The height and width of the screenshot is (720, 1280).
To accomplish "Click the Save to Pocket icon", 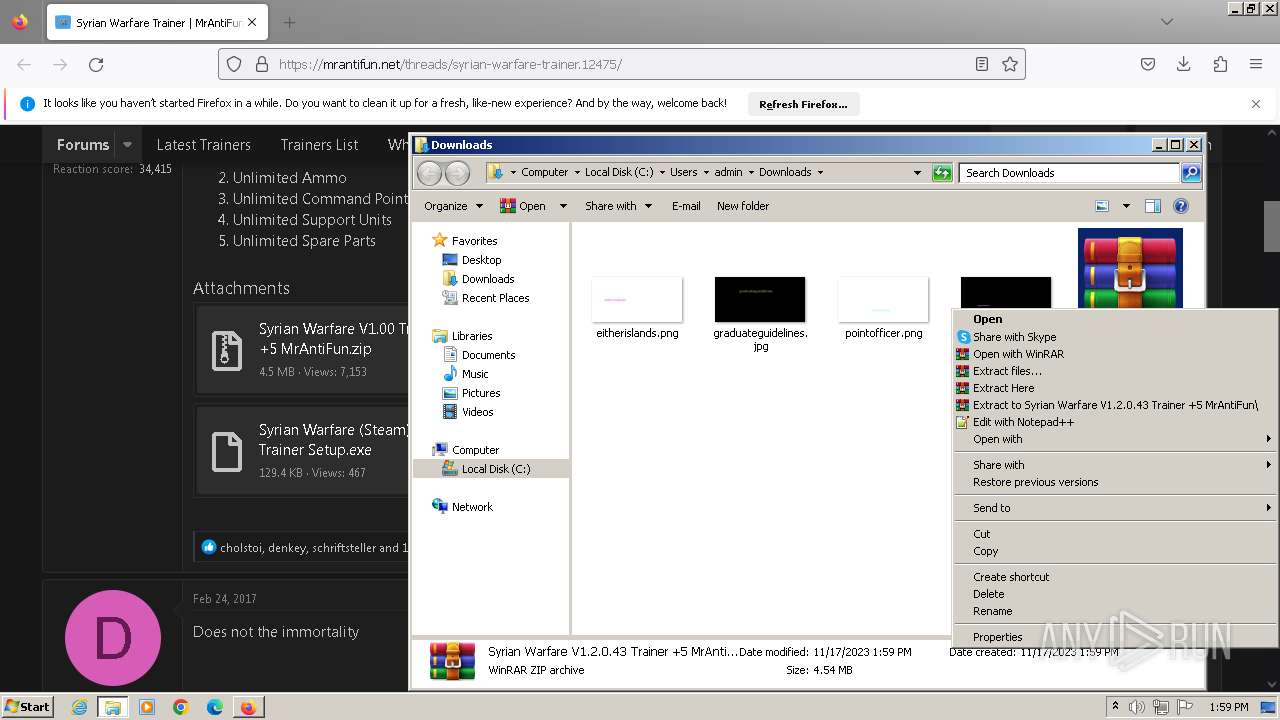I will (1148, 64).
